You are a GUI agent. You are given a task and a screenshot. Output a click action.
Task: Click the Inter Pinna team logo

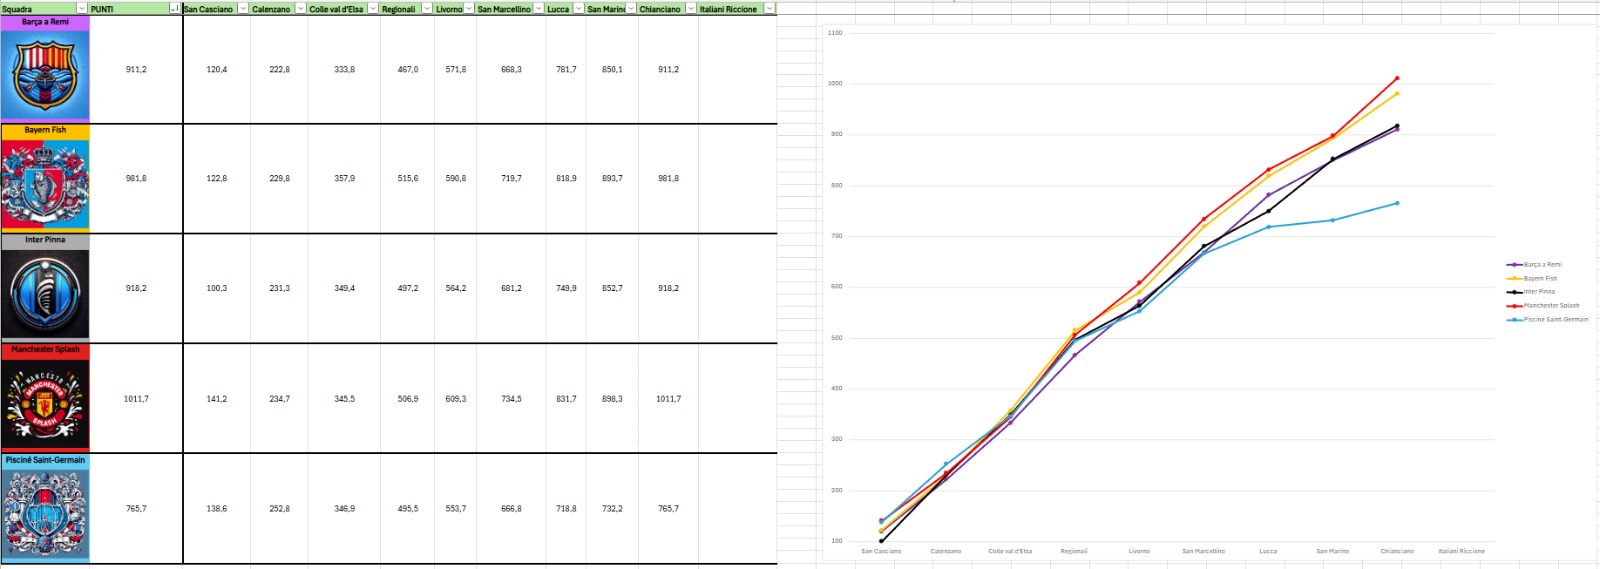[x=45, y=293]
